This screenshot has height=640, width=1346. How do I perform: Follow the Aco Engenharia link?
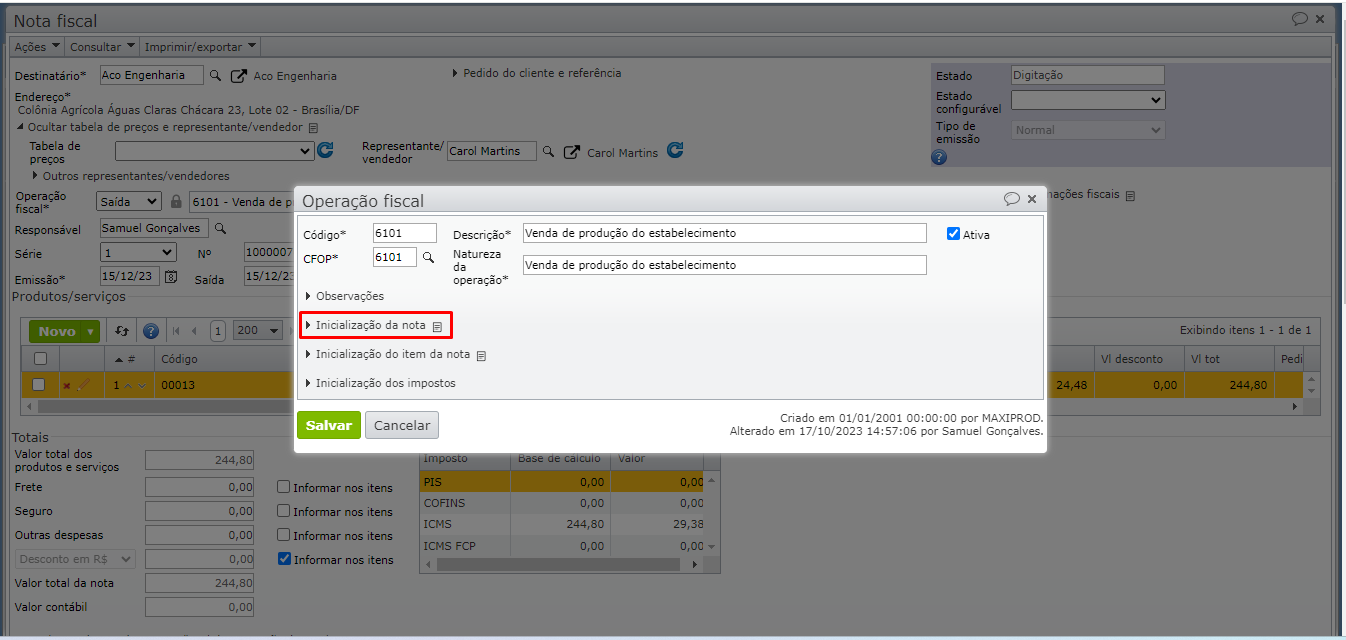pos(295,76)
